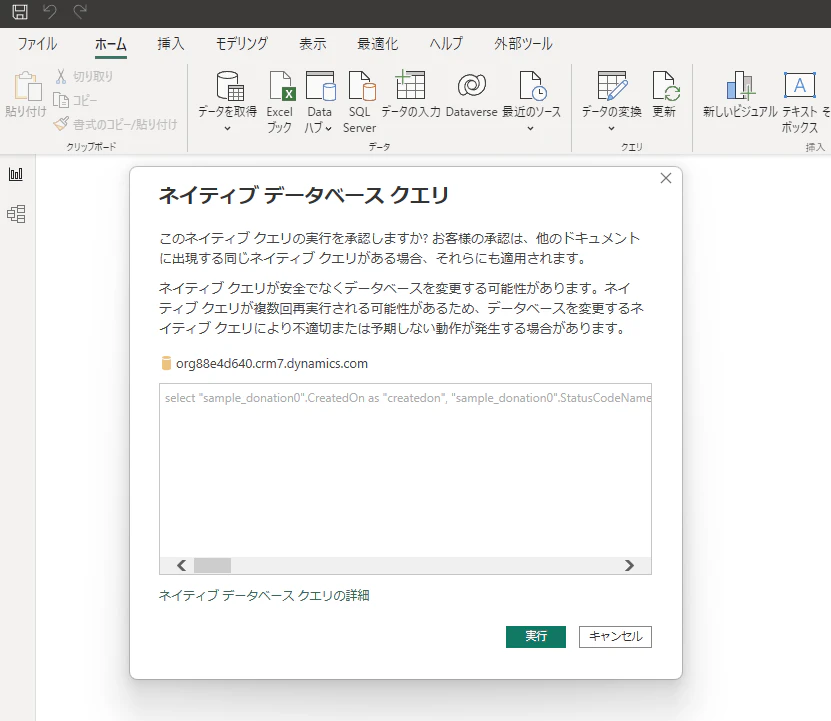831x721 pixels.
Task: Click the キャンセル (Cancel) button
Action: click(x=615, y=637)
